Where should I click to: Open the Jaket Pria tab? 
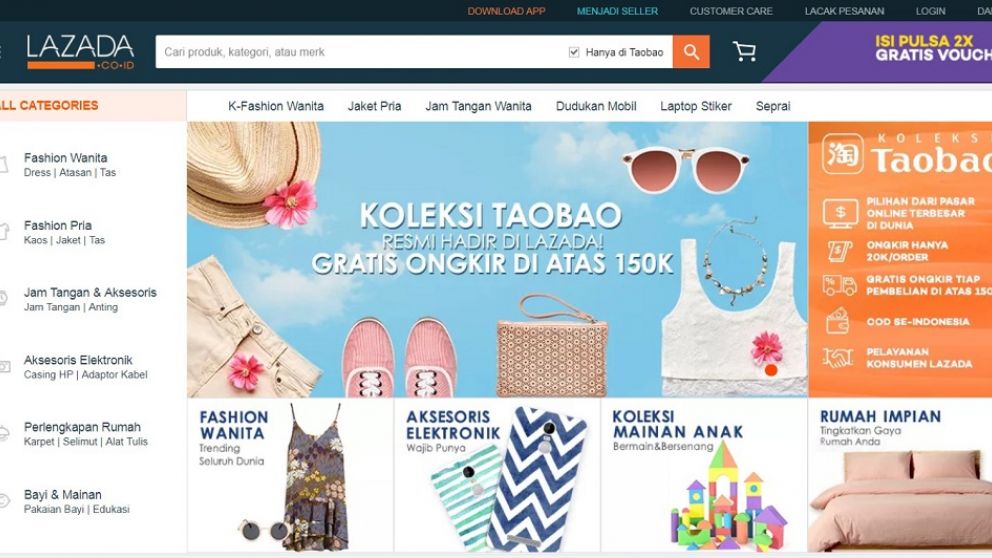(x=375, y=106)
